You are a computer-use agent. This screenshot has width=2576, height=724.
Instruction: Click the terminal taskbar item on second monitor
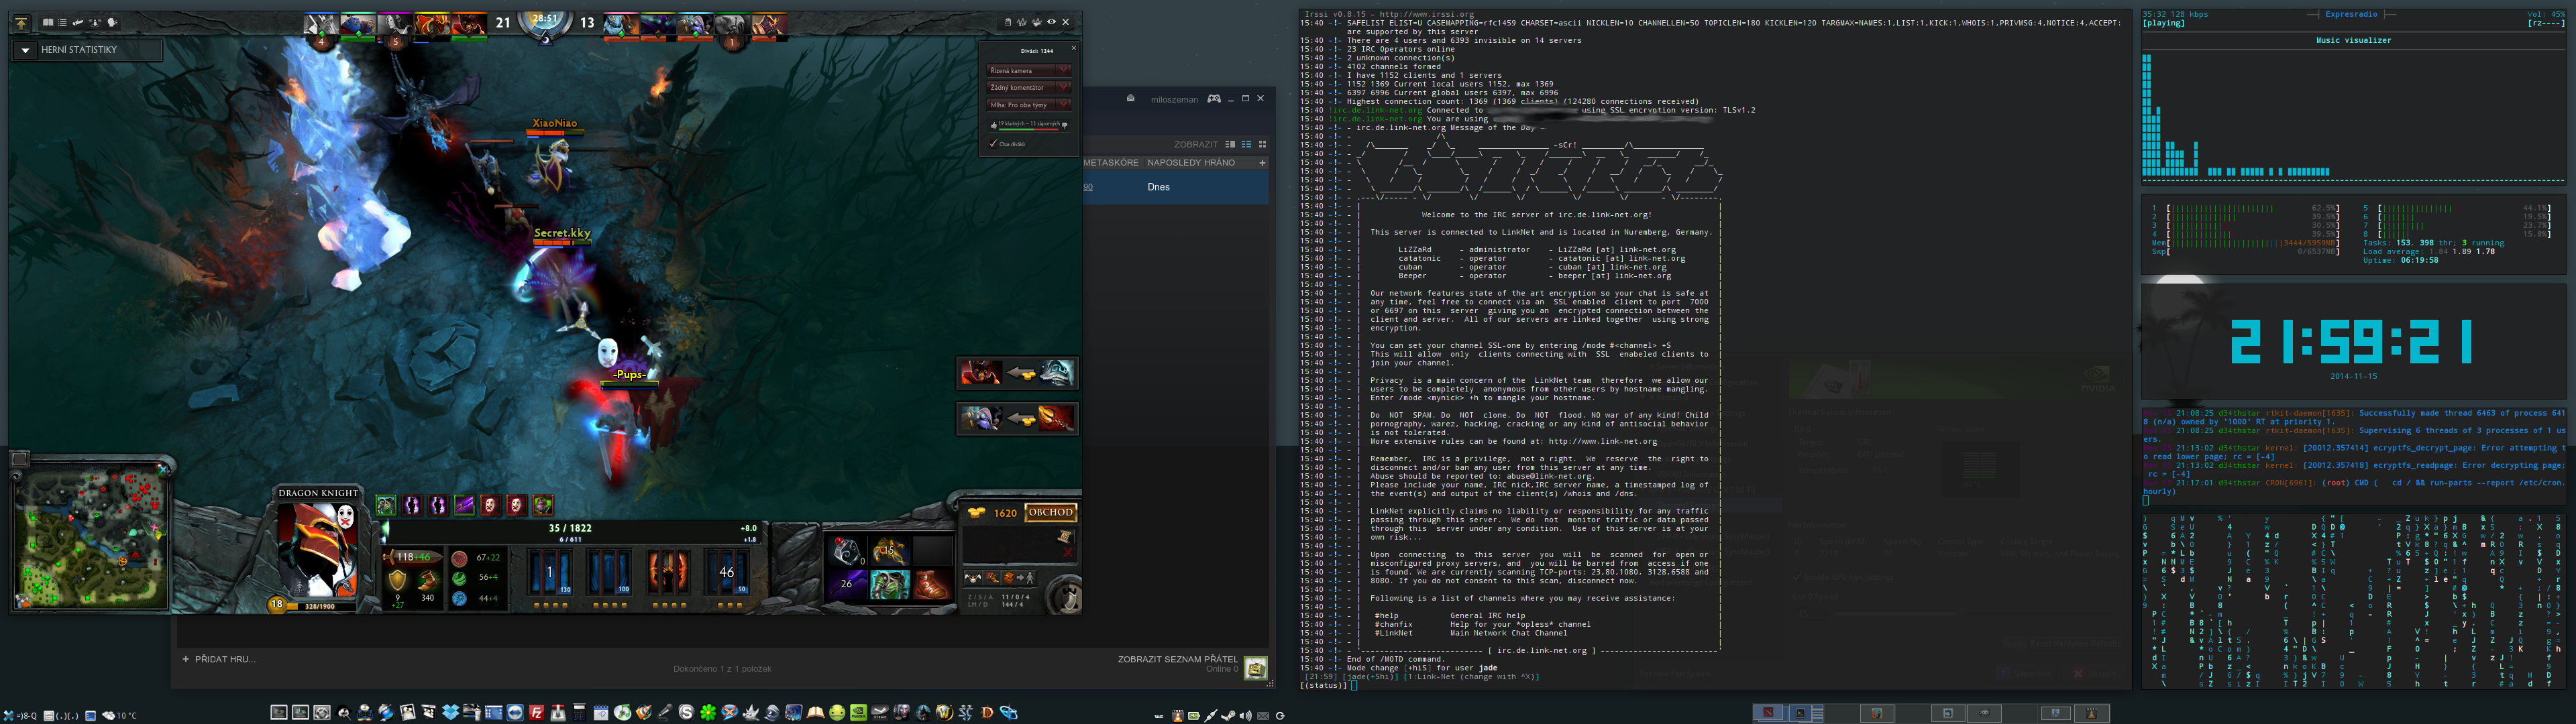point(1801,713)
